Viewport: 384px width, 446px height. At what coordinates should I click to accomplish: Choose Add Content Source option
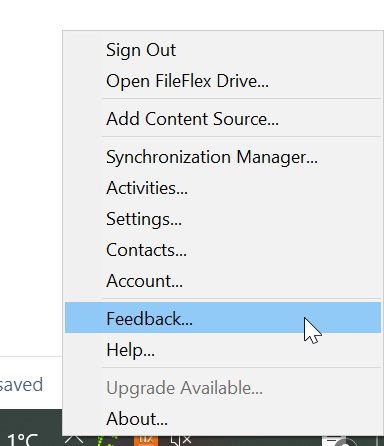click(x=223, y=119)
